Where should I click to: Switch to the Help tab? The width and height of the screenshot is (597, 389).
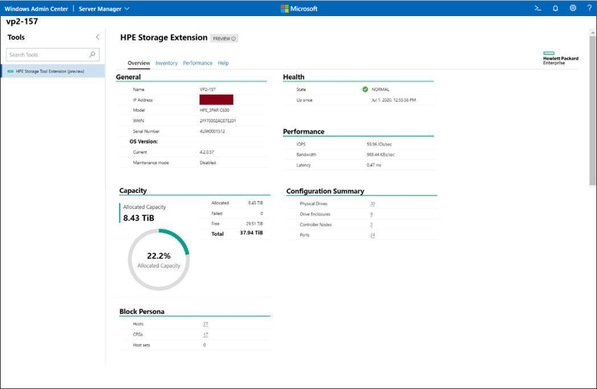click(x=223, y=63)
